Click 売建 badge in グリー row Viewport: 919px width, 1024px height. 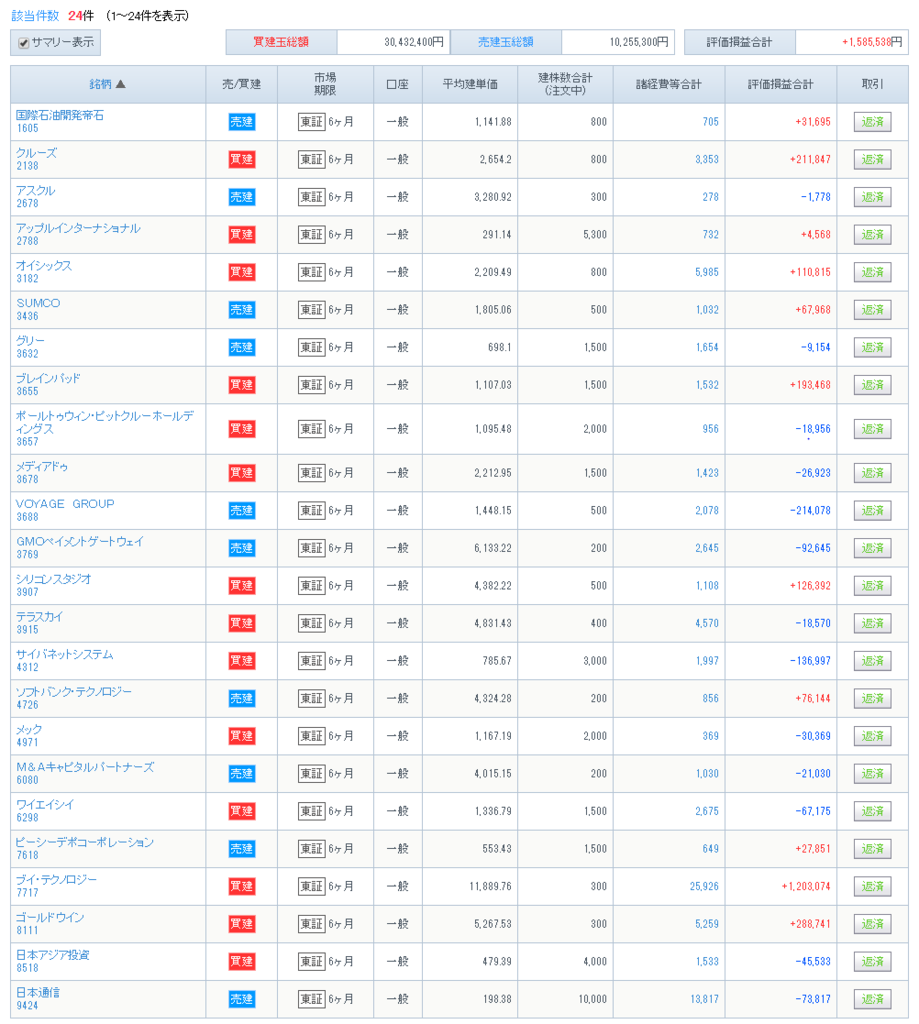point(242,347)
